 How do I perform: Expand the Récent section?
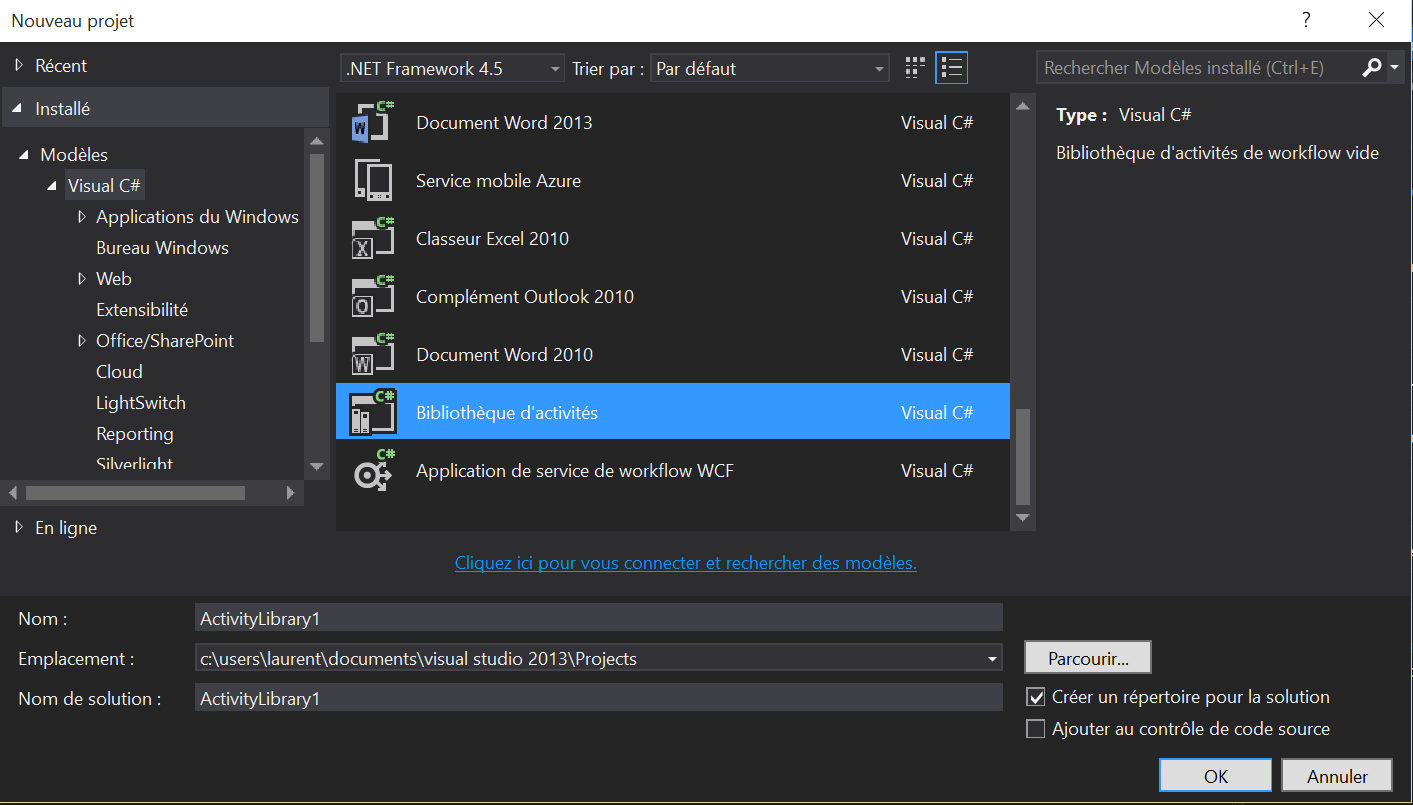click(x=18, y=66)
